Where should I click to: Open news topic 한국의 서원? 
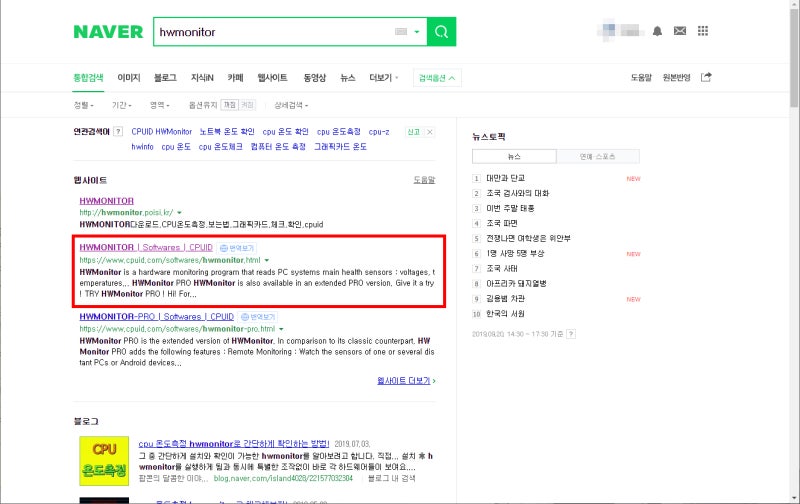tap(505, 314)
